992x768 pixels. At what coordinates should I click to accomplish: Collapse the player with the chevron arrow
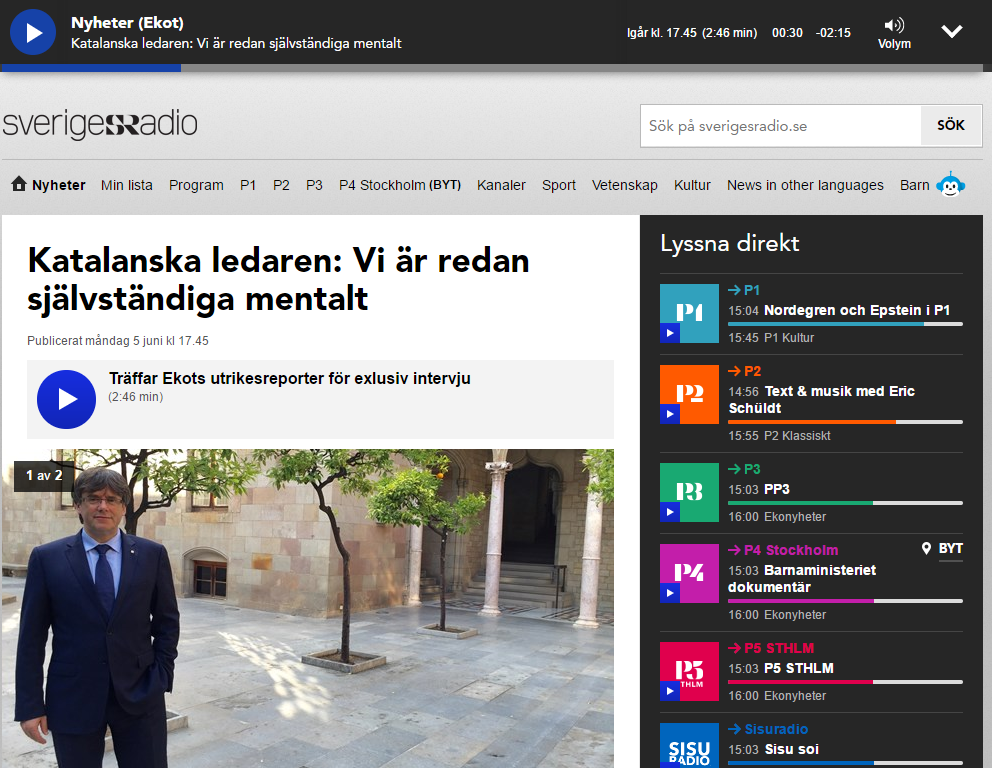(952, 31)
